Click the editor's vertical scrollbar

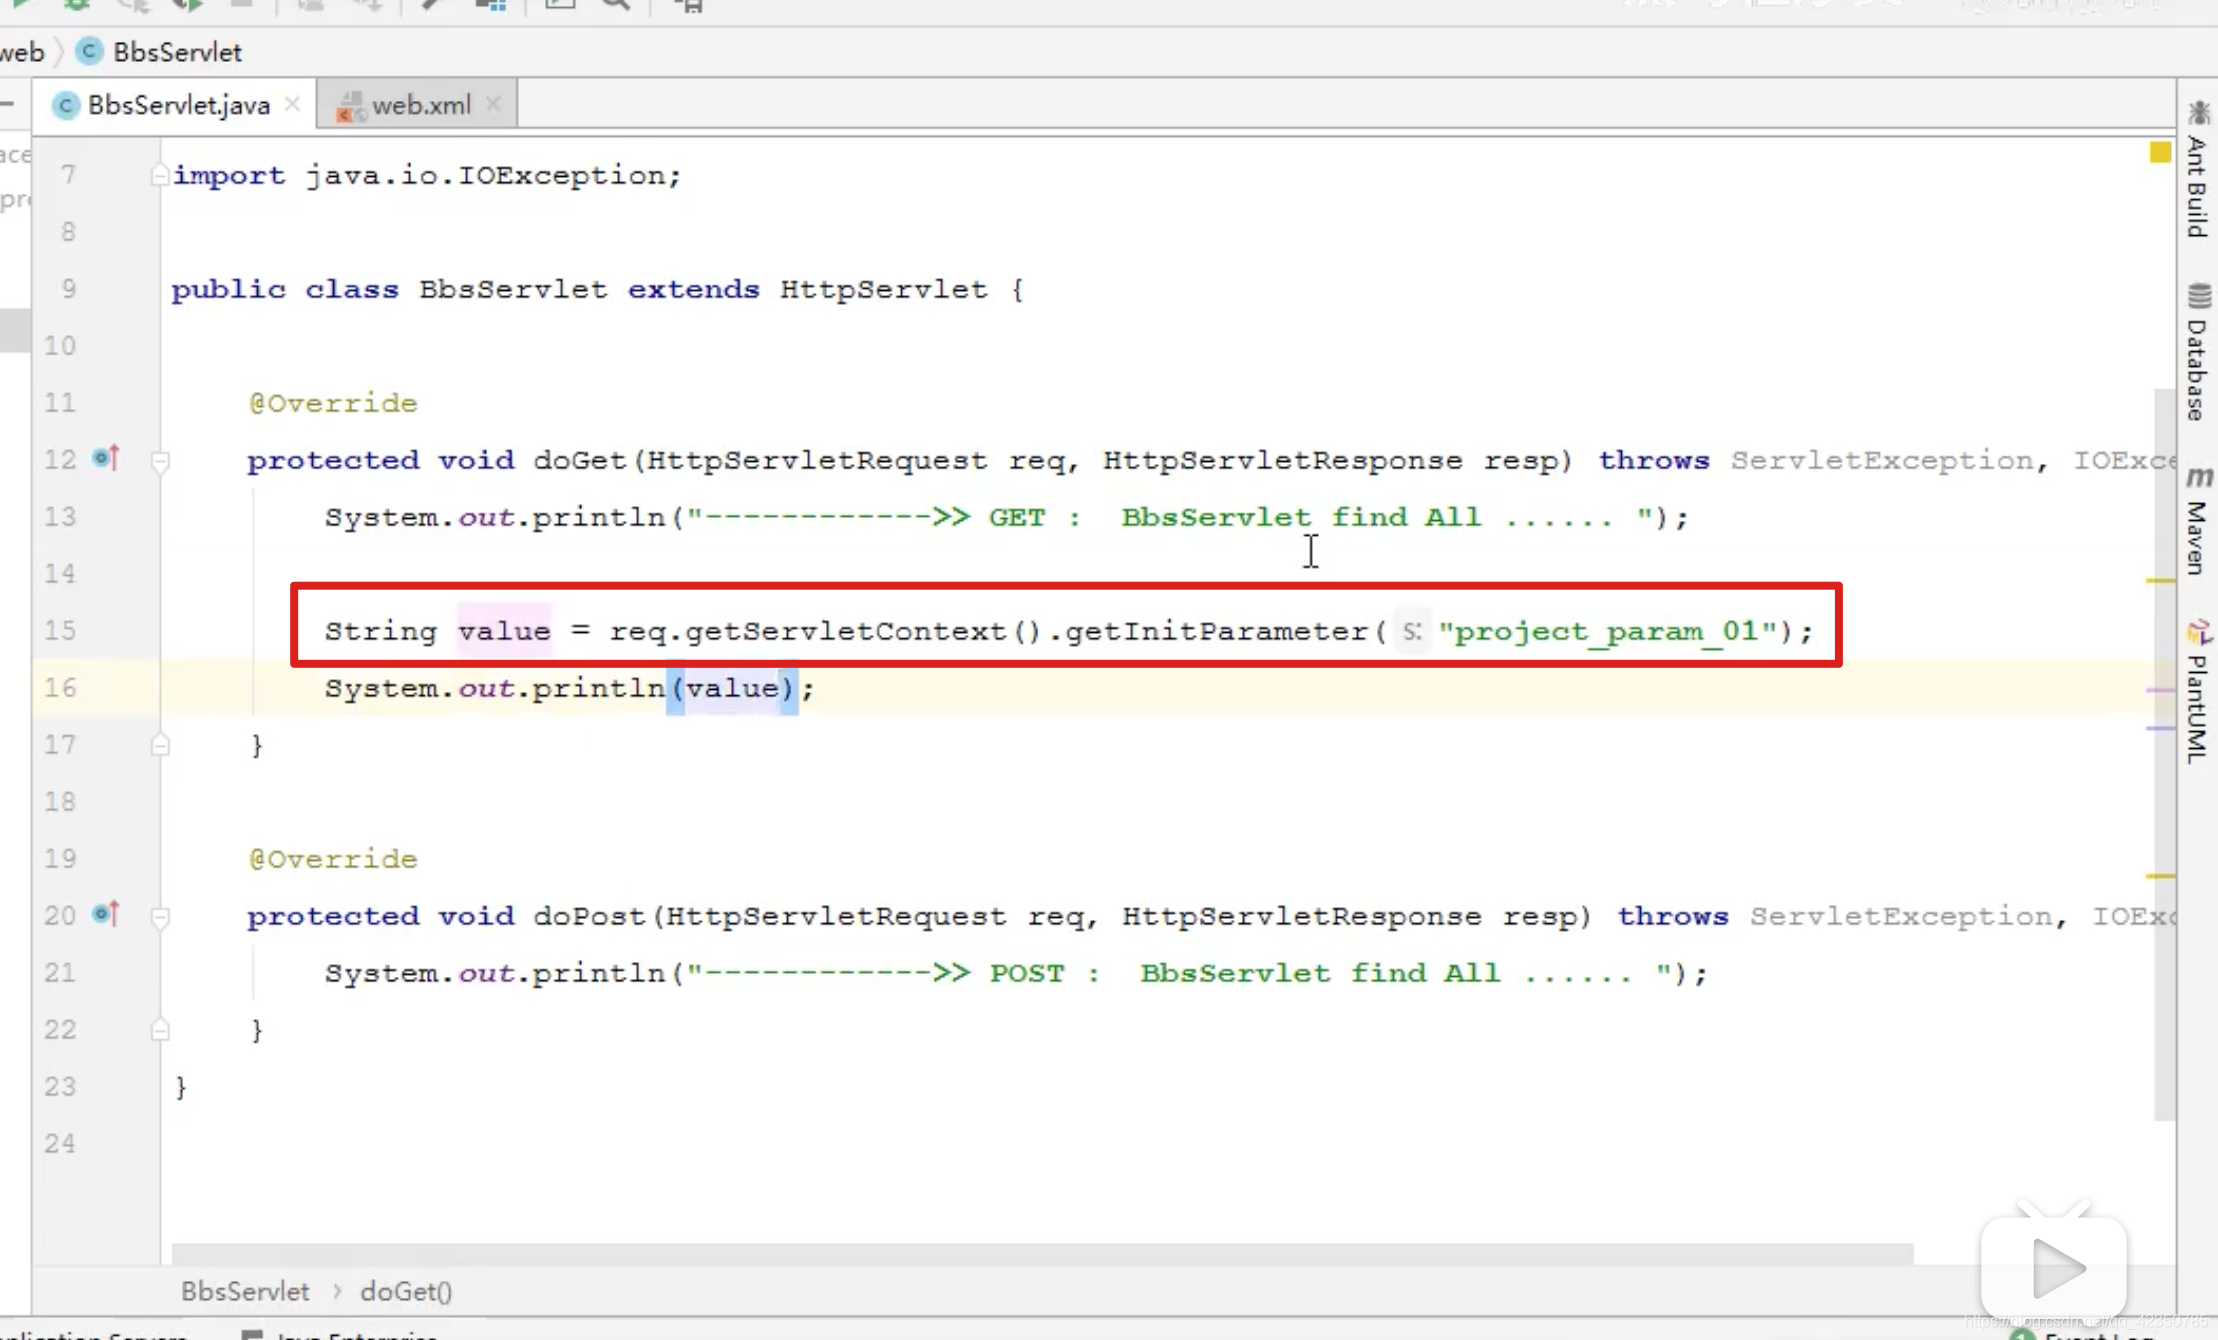point(2165,755)
